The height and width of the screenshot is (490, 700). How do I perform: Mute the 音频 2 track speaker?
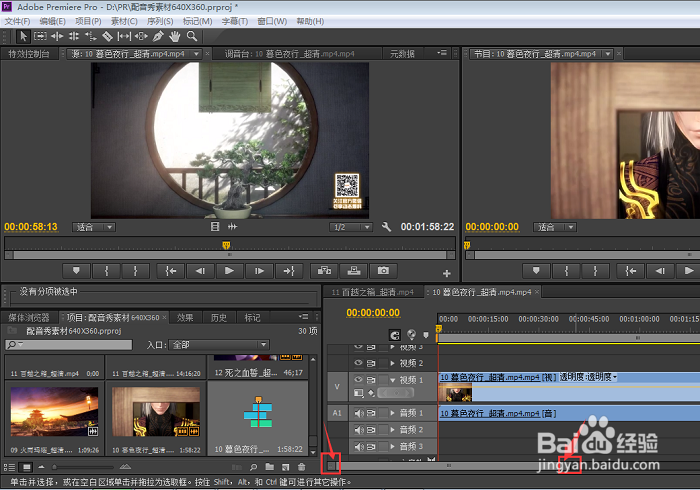pos(359,430)
